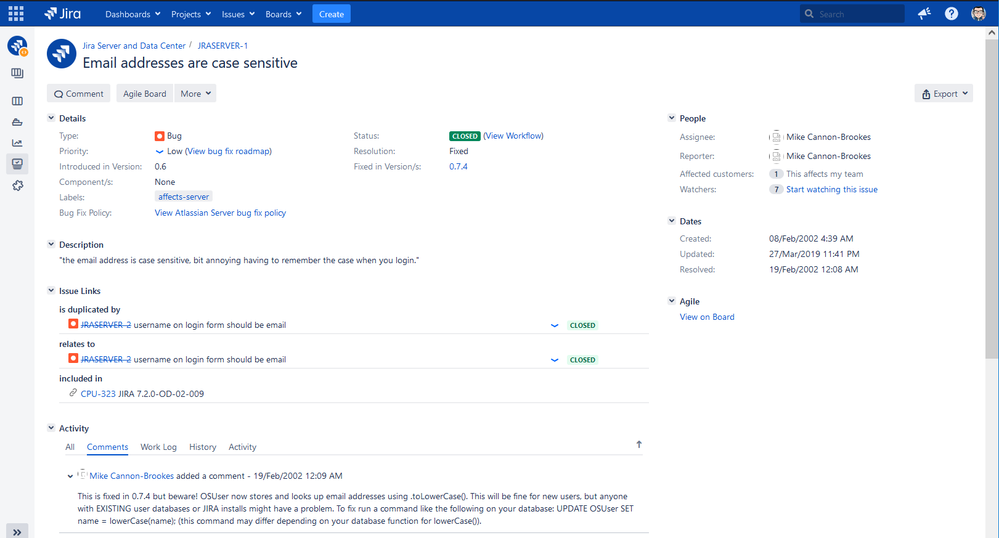Click priority icon in 'relates to' row
The width and height of the screenshot is (999, 538).
pyautogui.click(x=554, y=360)
